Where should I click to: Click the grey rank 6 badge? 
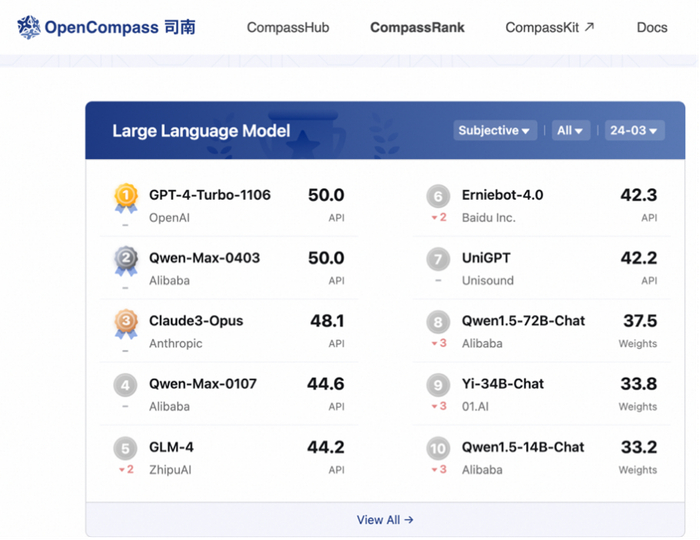(438, 196)
